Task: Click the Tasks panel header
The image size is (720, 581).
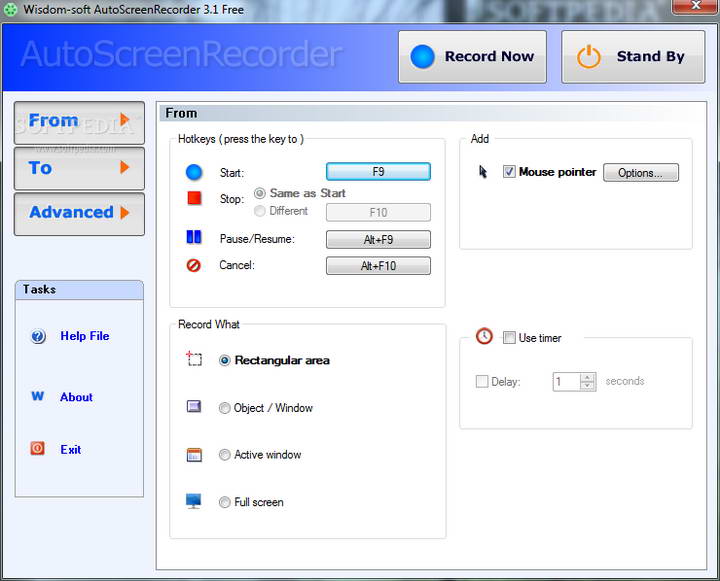Action: (x=79, y=290)
